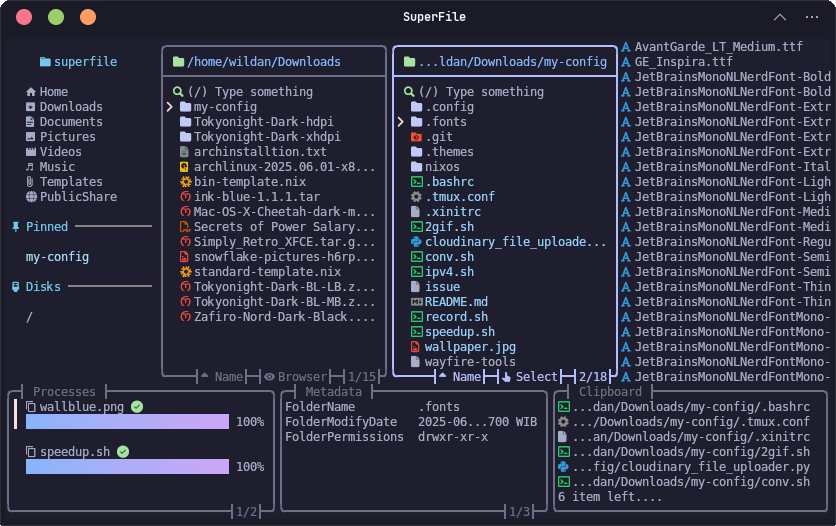This screenshot has height=526, width=836.
Task: Click the up chevron in title bar
Action: point(779,17)
